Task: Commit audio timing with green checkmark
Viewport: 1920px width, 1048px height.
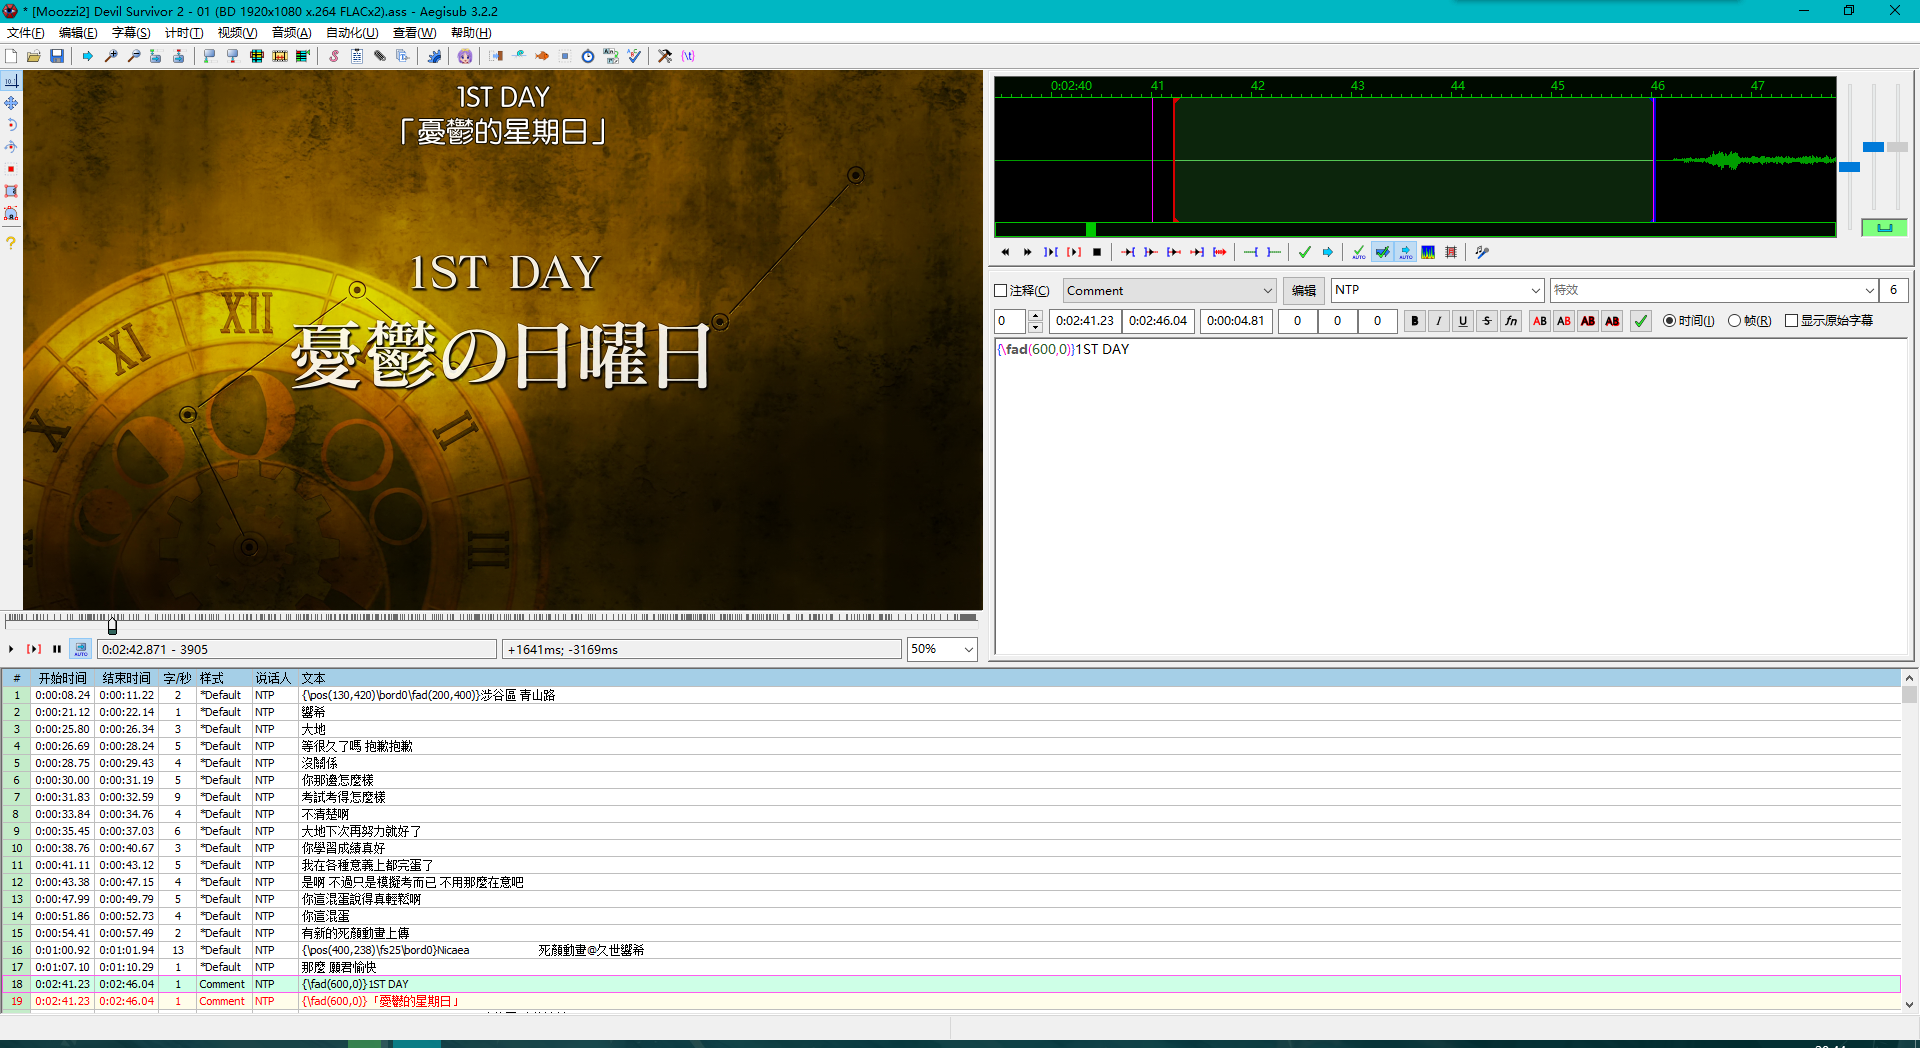Action: [x=1305, y=252]
